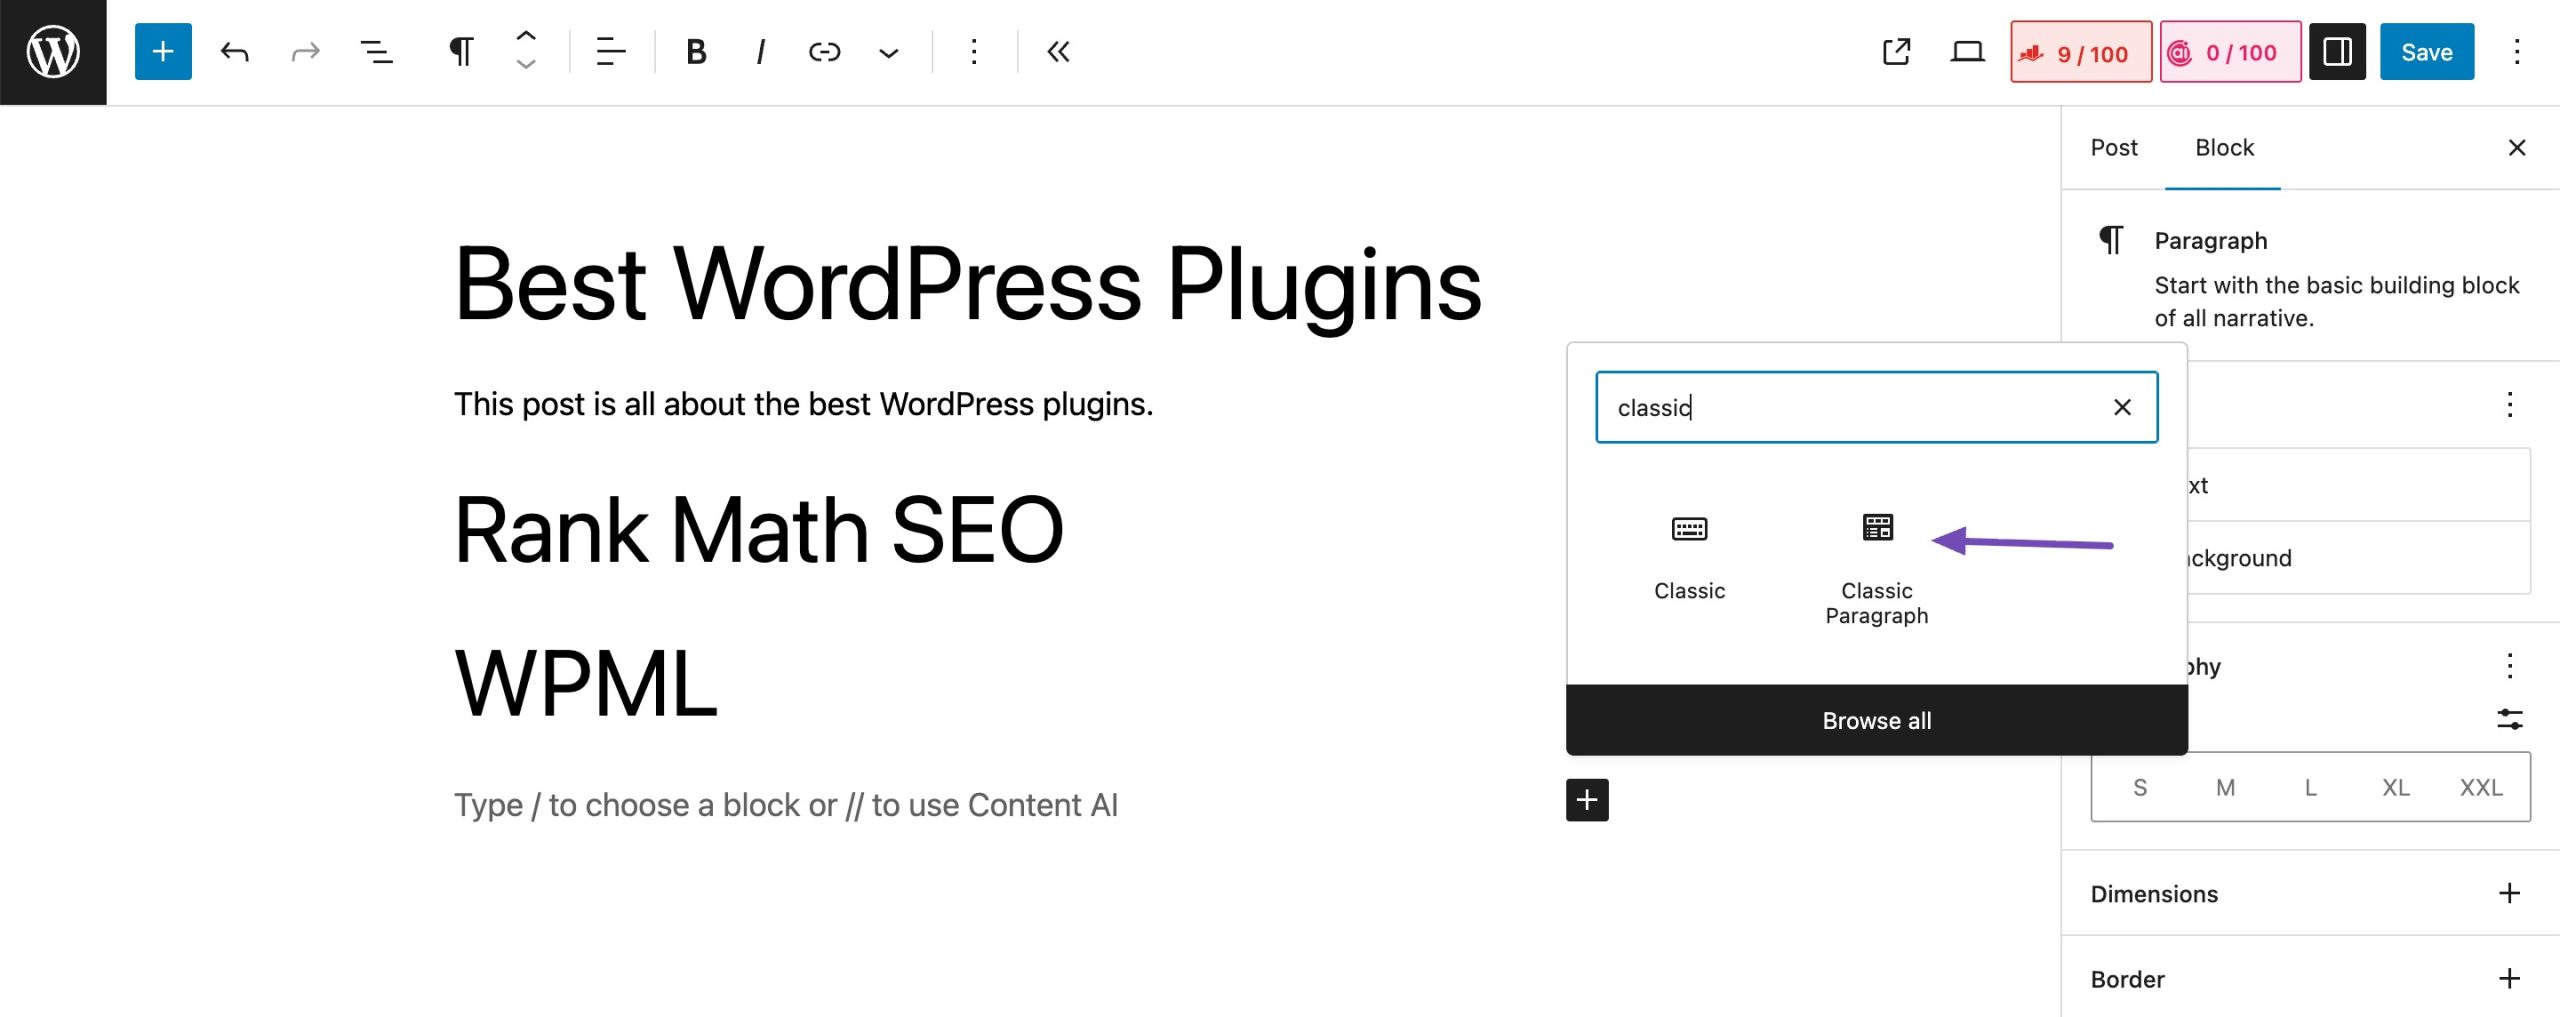Open Typography options menu
The width and height of the screenshot is (2560, 1017).
click(x=2509, y=666)
